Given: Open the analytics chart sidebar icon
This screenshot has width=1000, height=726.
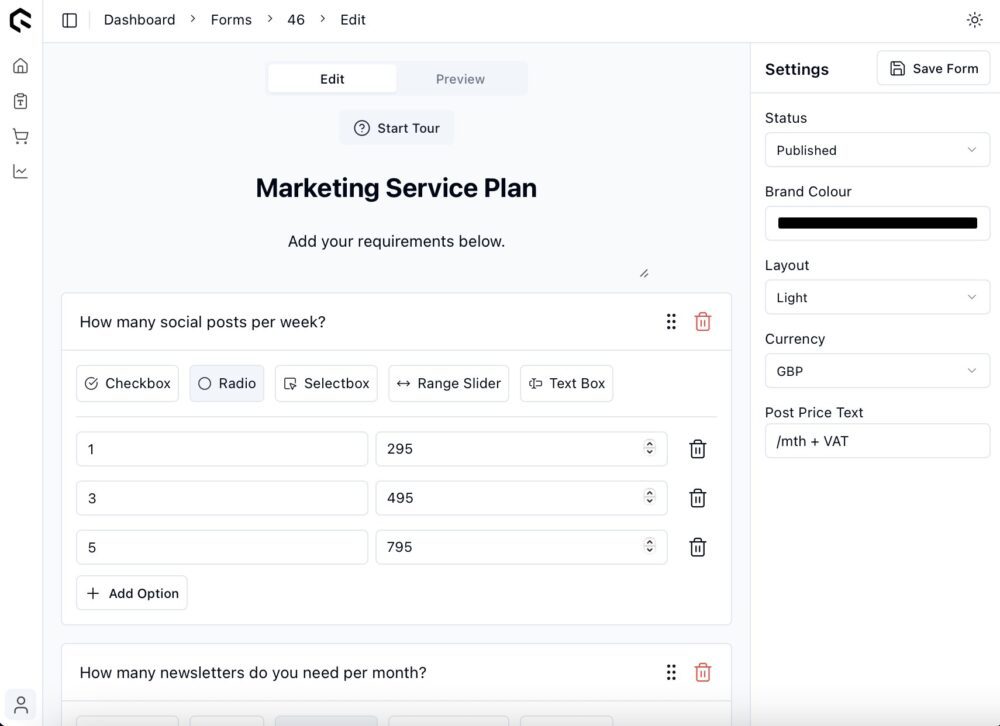Looking at the screenshot, I should [20, 171].
